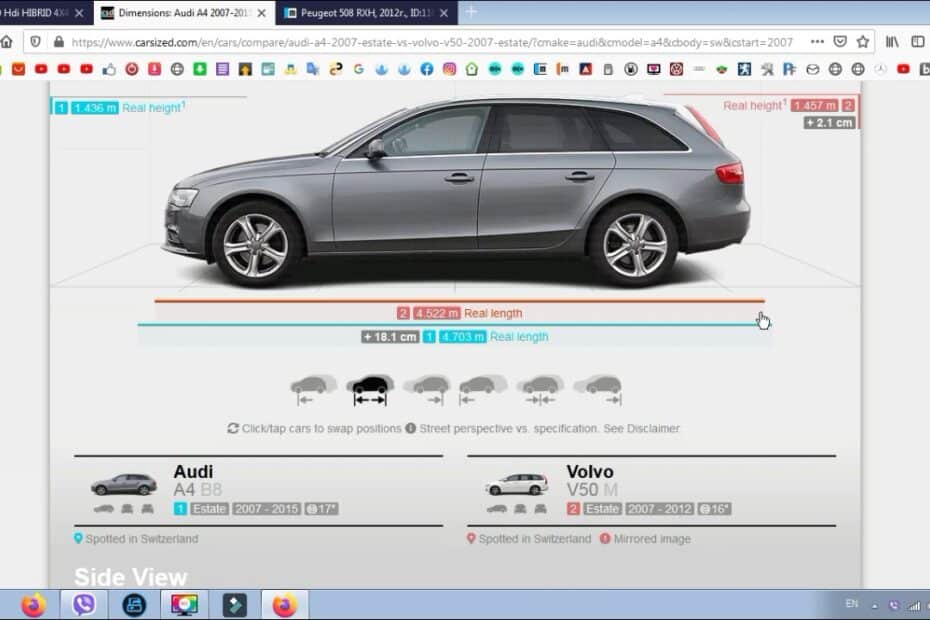
Task: Click the Mirrored image warning icon
Action: tap(605, 538)
